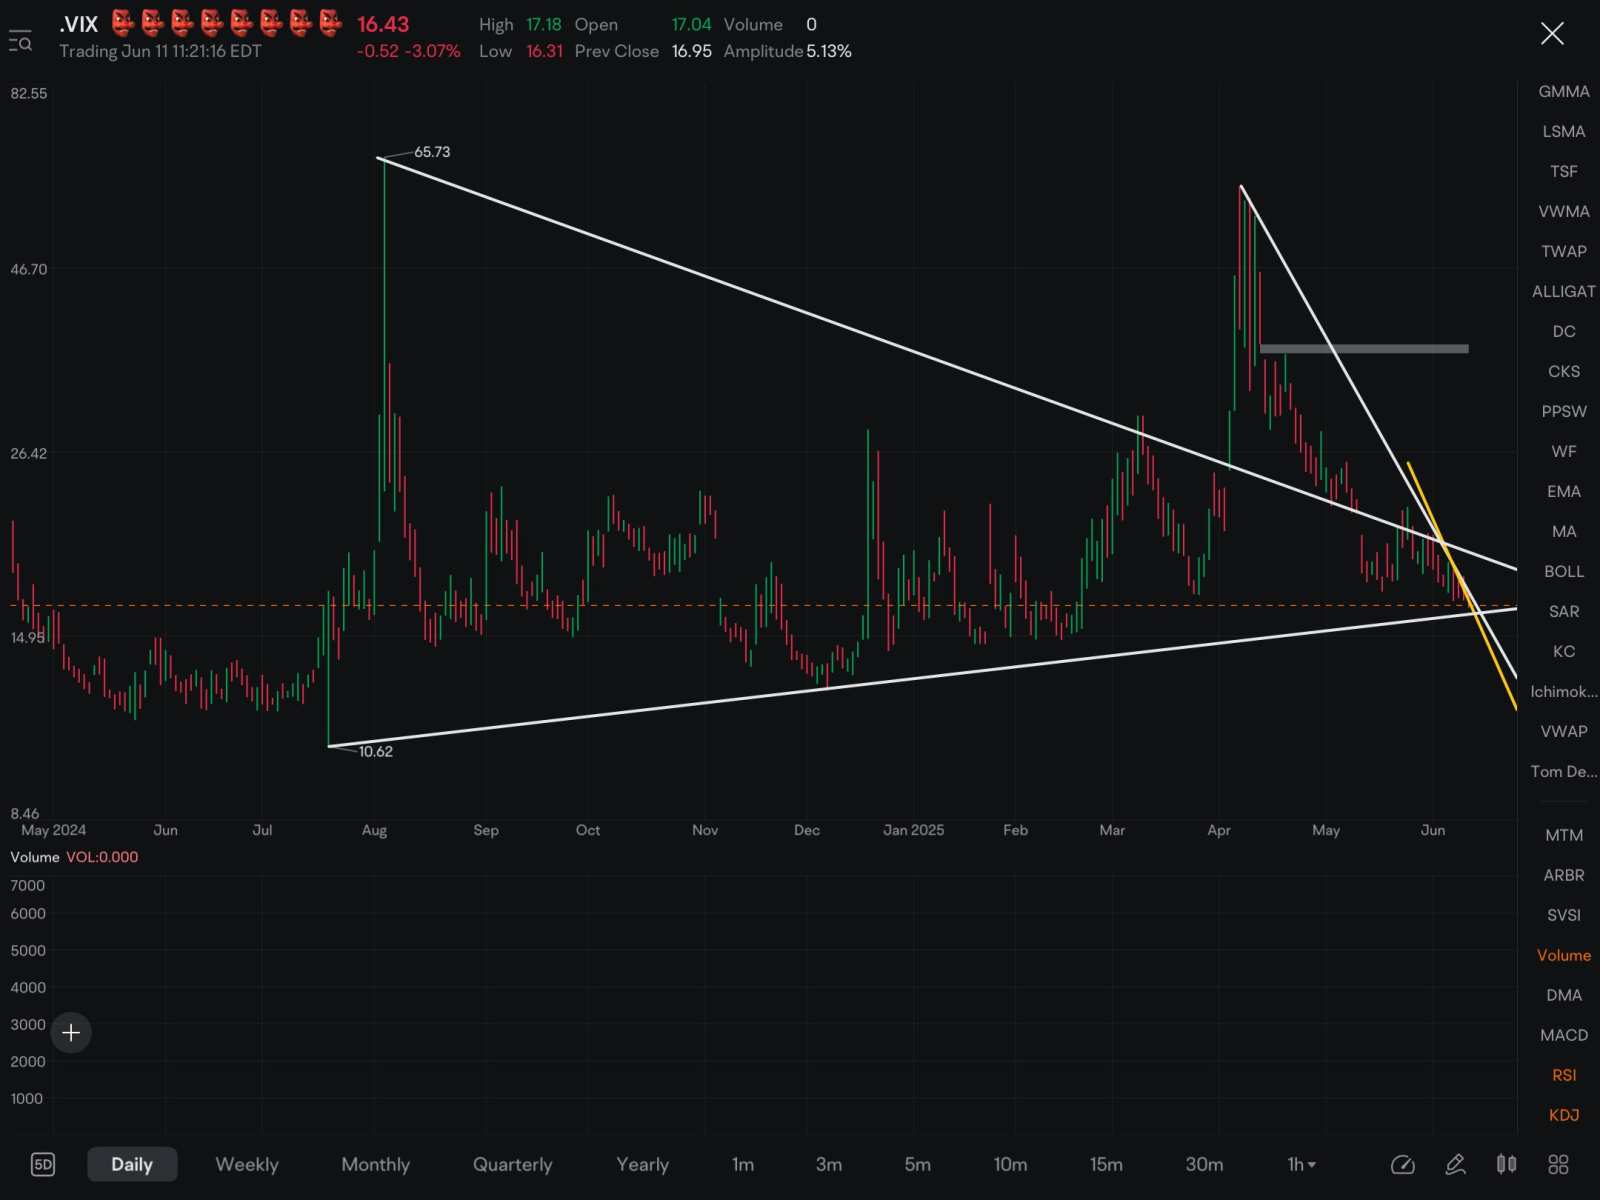Expand the Ichimoku indicator entry
1600x1200 pixels.
point(1564,691)
